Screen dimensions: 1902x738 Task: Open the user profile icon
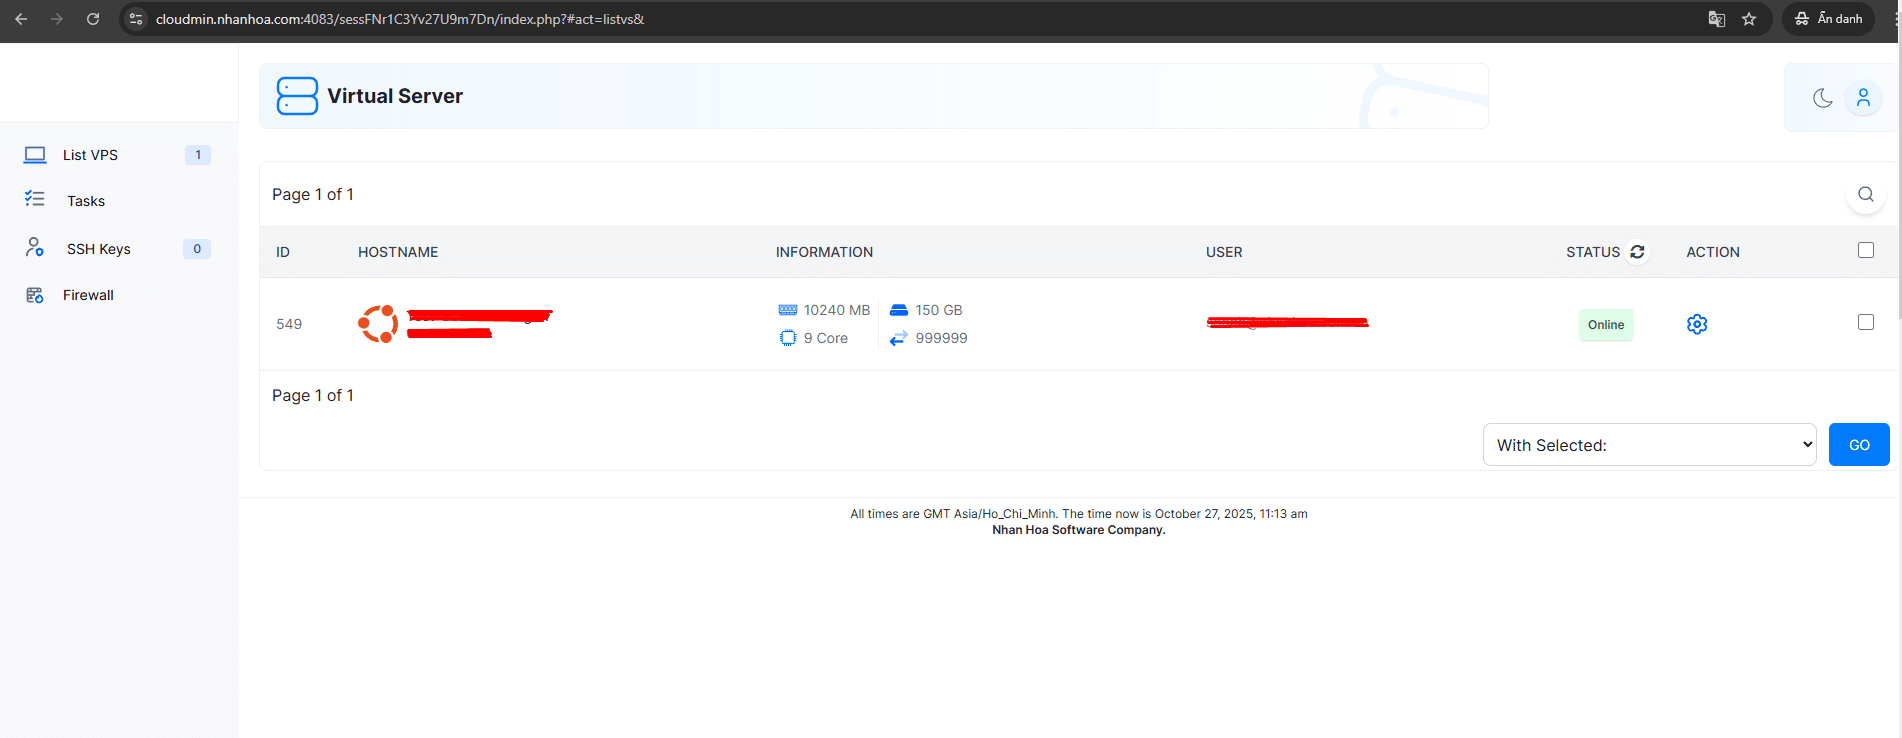coord(1863,98)
